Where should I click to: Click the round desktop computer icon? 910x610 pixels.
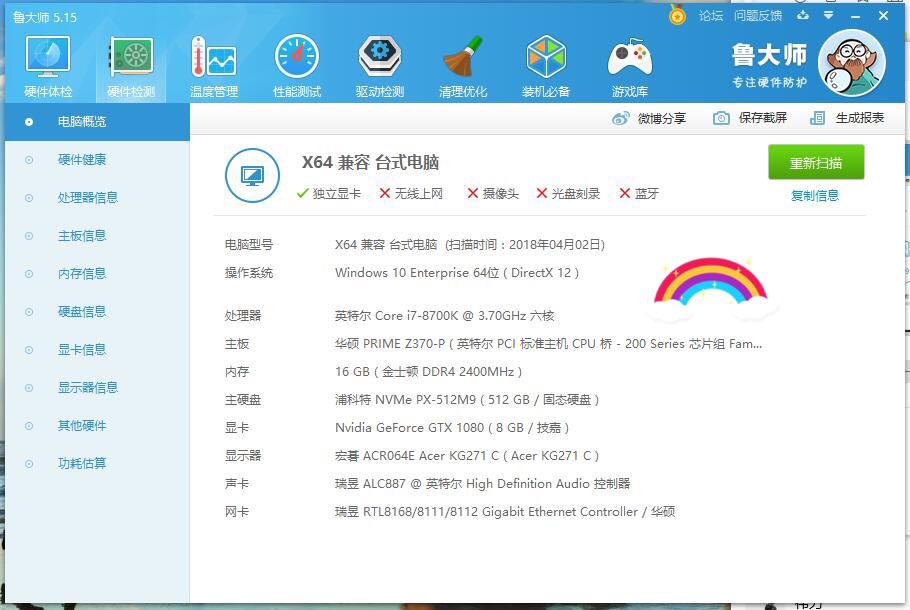[252, 175]
